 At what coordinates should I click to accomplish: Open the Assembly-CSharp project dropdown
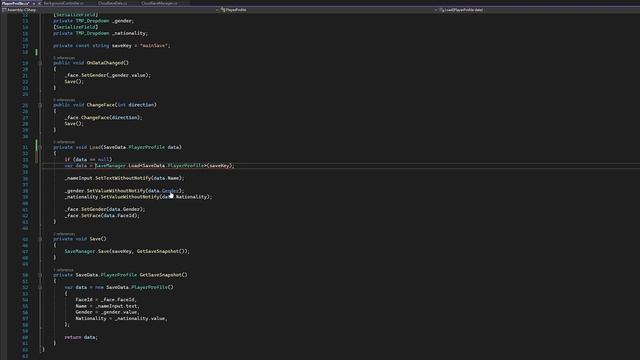click(x=110, y=10)
